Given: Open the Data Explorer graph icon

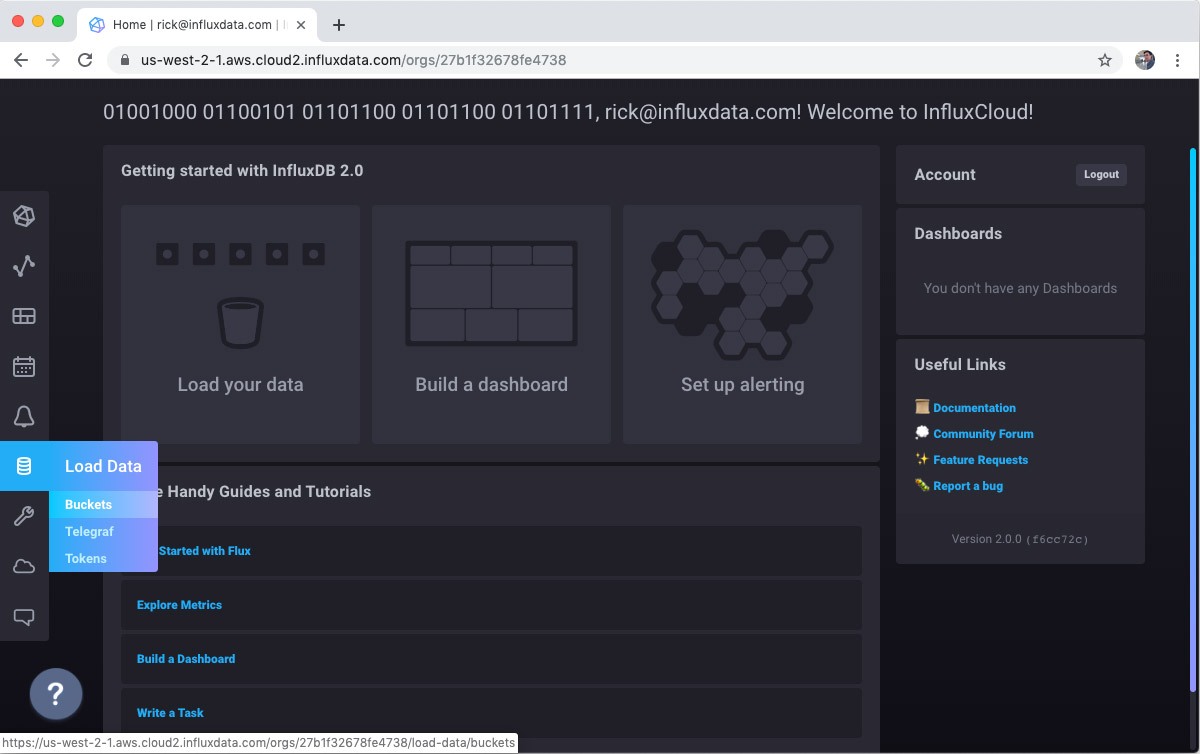Looking at the screenshot, I should pos(25,266).
